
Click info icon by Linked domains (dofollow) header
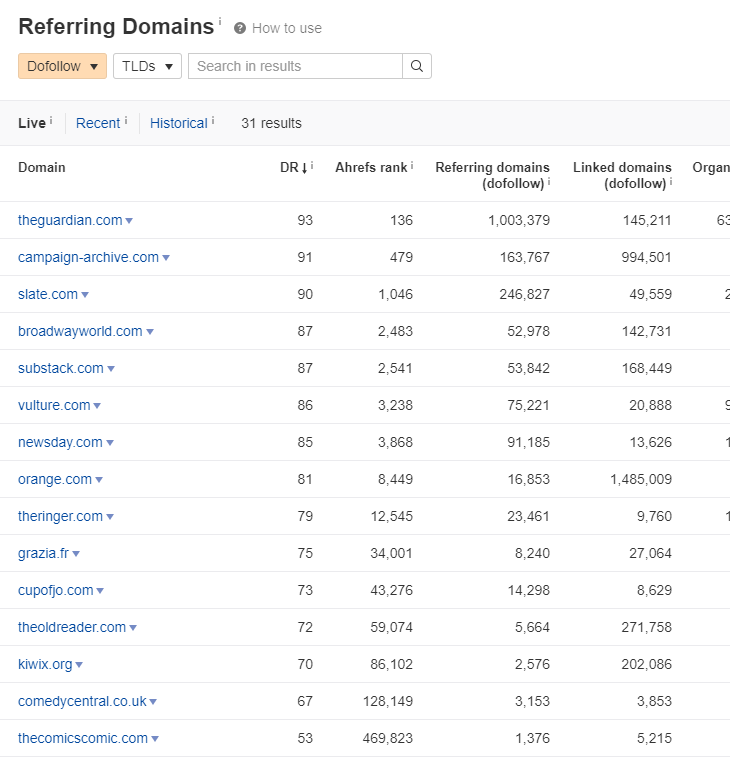coord(671,181)
